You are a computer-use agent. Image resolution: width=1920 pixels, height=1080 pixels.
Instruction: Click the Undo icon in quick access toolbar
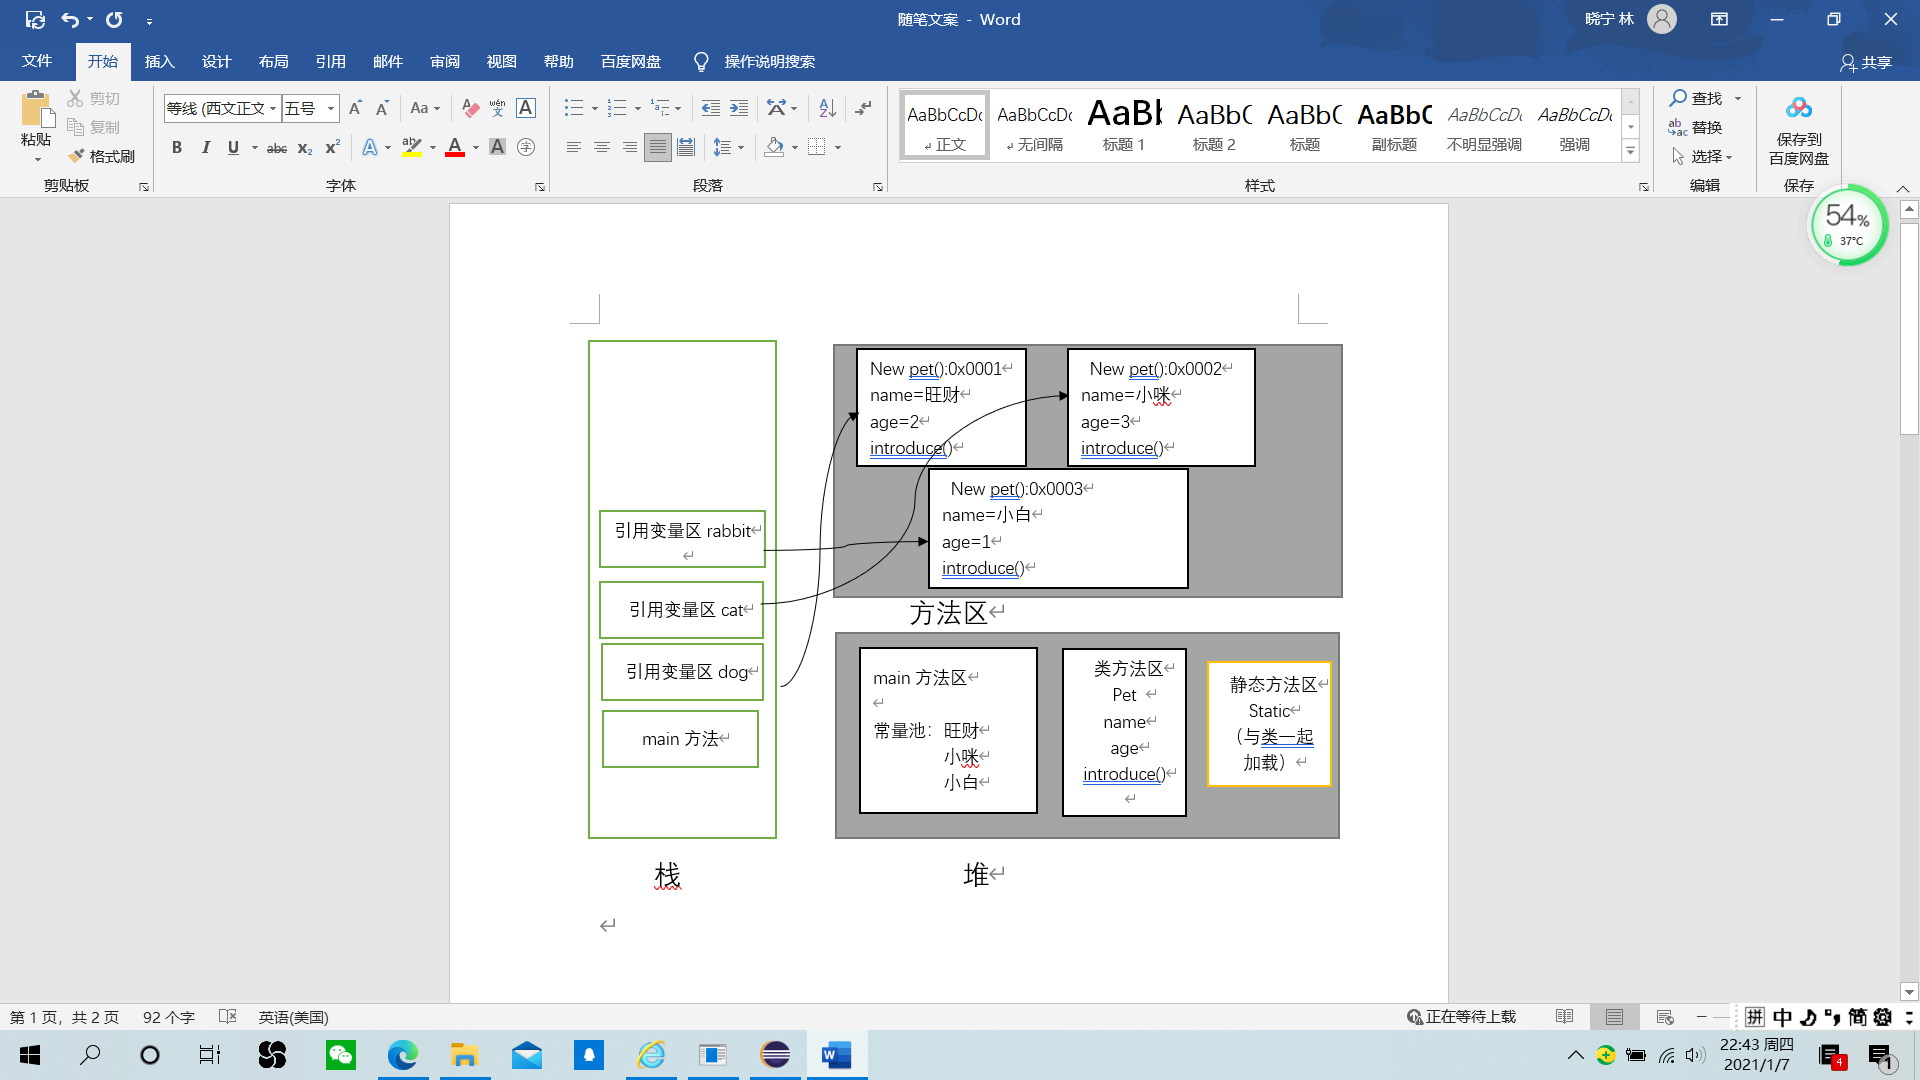[69, 19]
